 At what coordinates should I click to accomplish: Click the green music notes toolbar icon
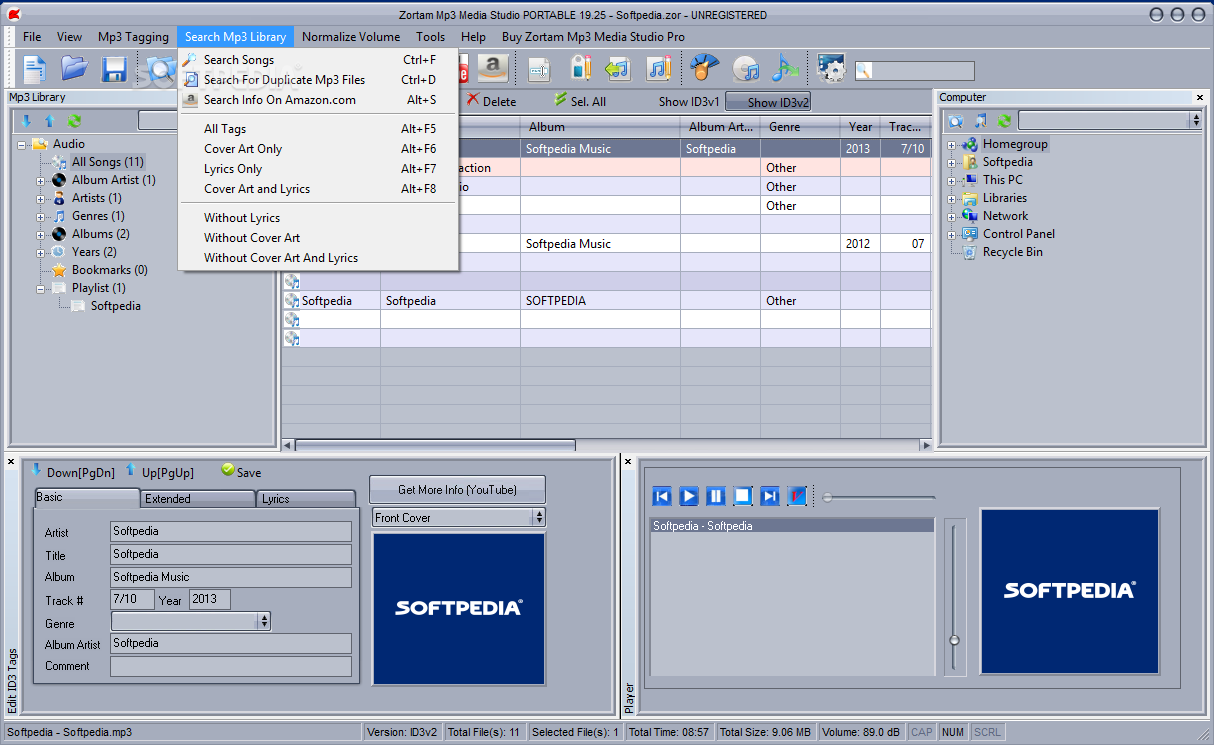[785, 68]
